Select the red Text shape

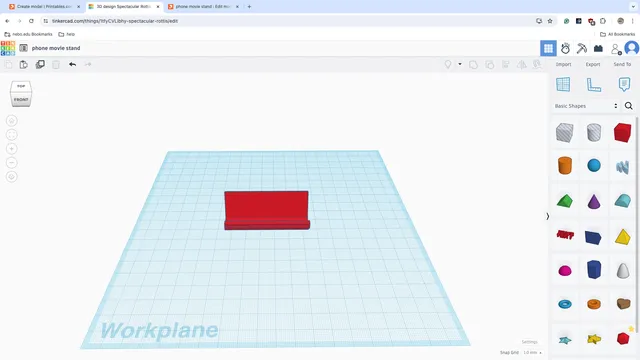(x=565, y=234)
